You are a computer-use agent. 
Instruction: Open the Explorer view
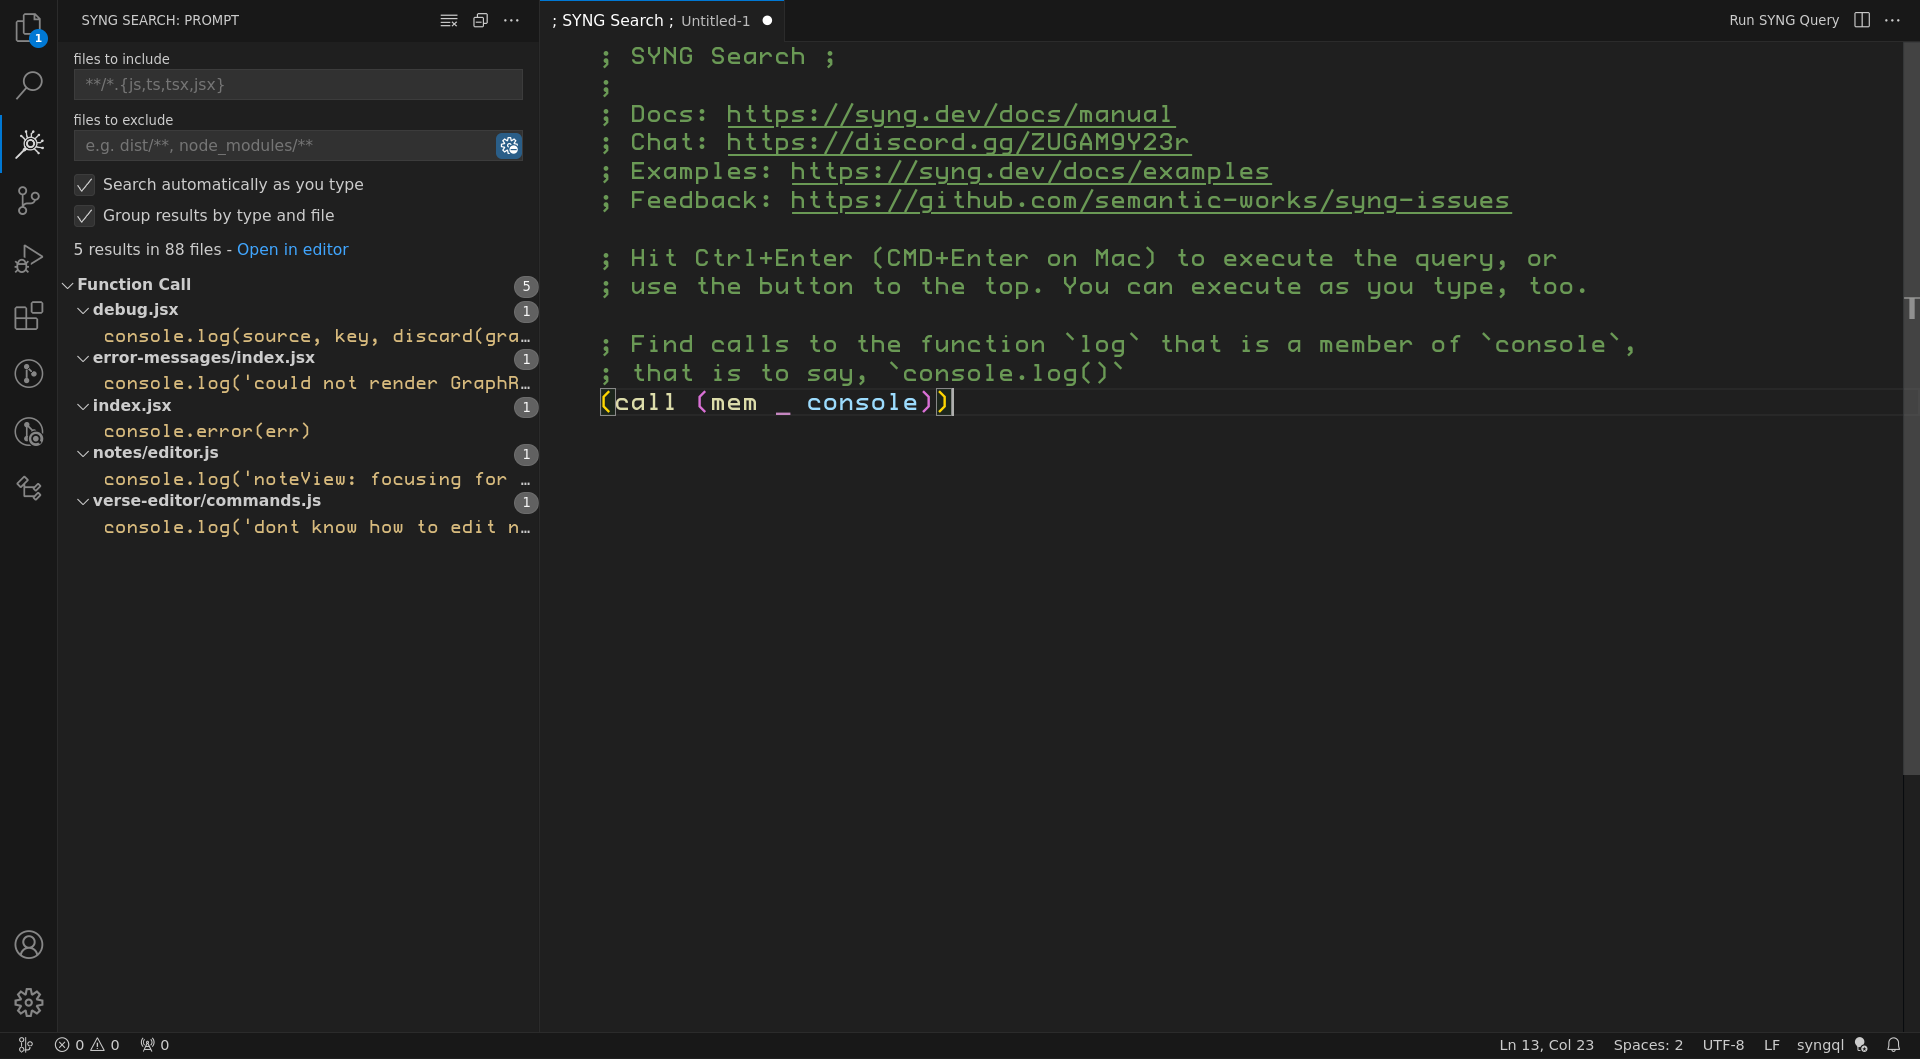tap(29, 28)
